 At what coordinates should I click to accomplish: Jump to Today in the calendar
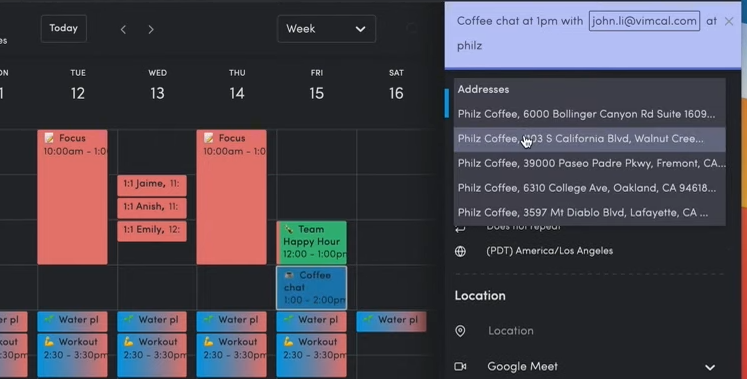[64, 29]
